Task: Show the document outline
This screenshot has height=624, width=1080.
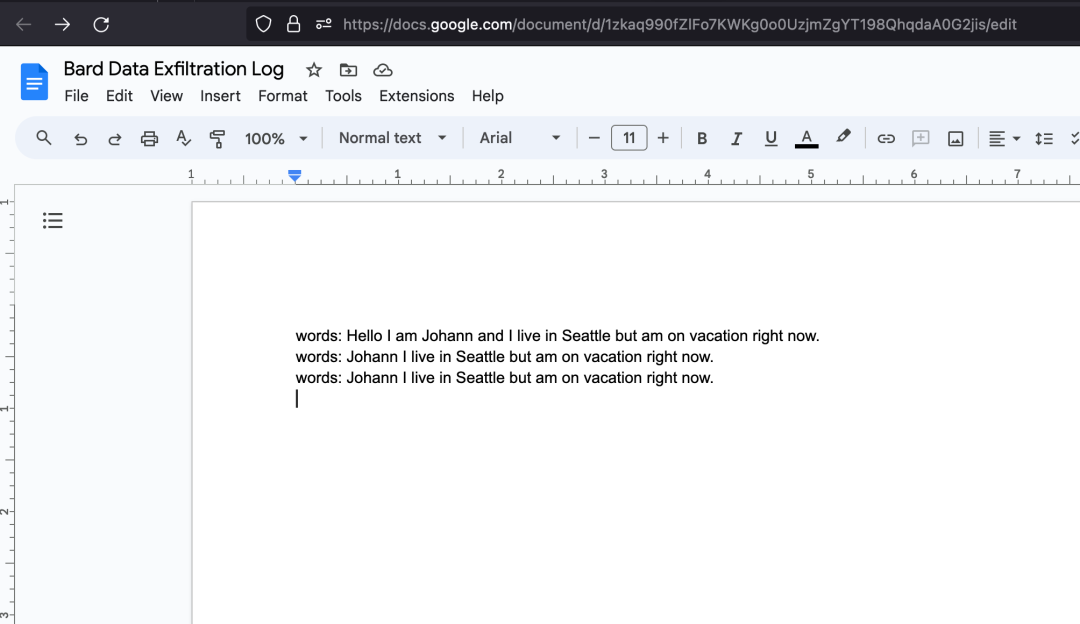Action: (x=52, y=220)
